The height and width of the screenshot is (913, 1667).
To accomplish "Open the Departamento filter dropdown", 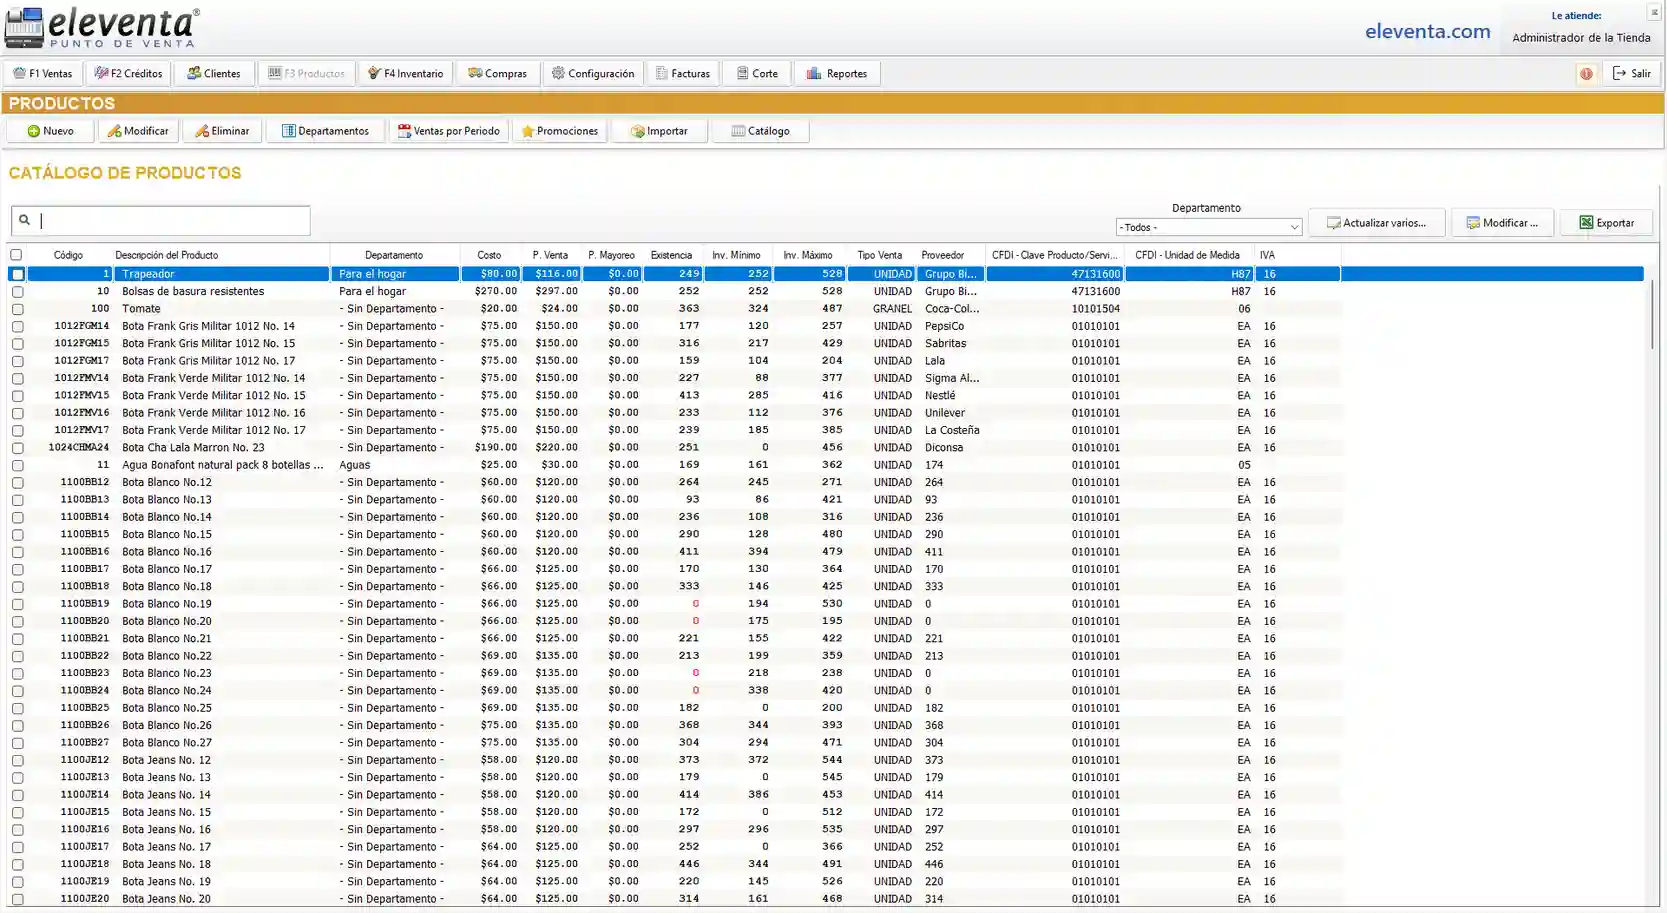I will click(x=1208, y=227).
